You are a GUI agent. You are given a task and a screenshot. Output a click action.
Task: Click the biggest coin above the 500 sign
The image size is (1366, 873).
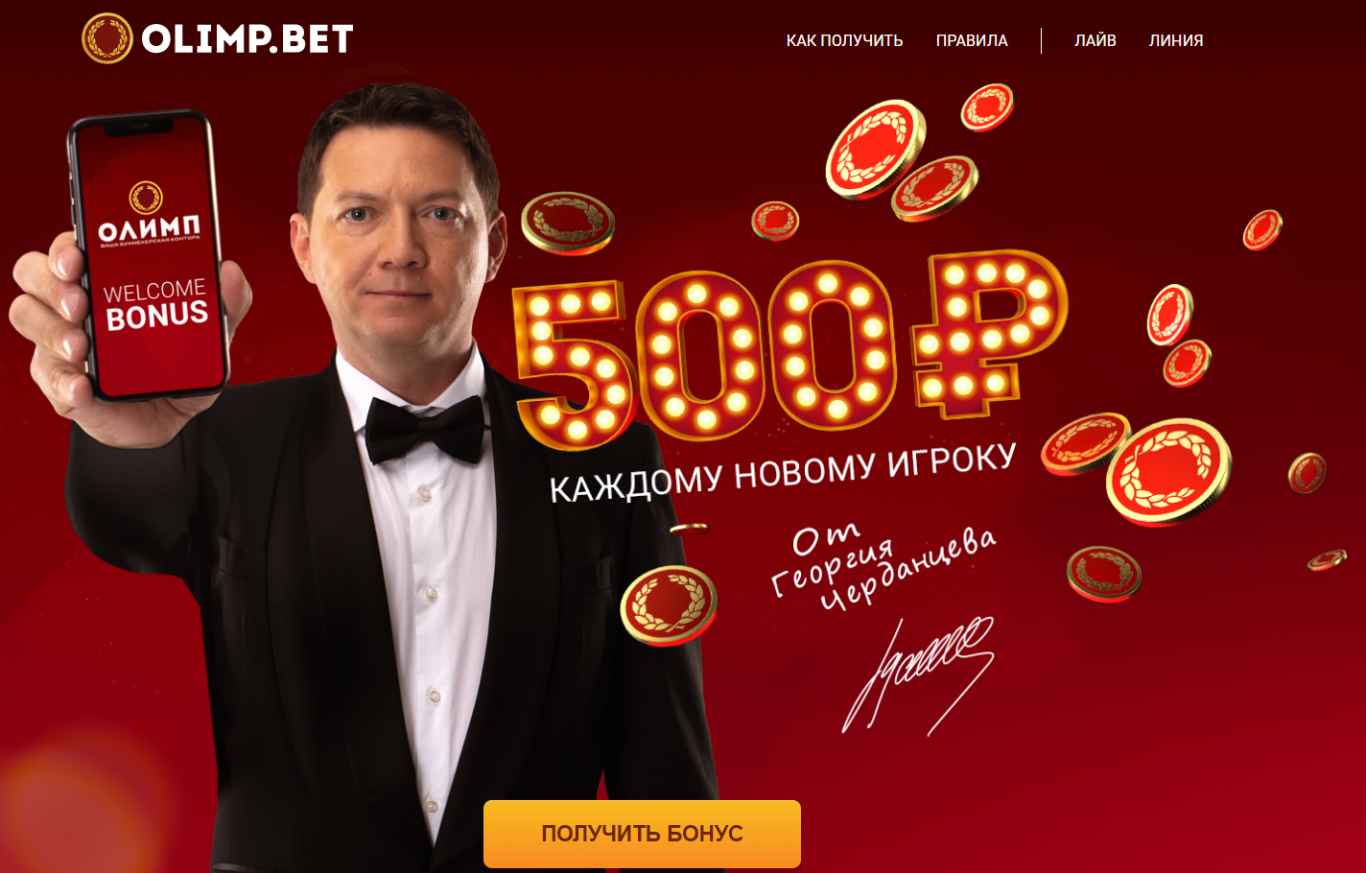[875, 149]
